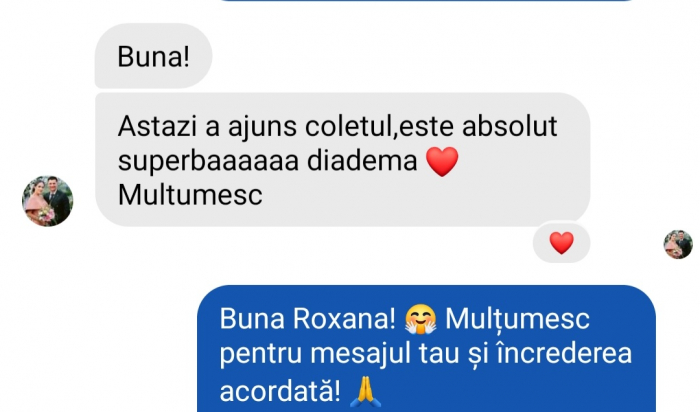700x412 pixels.
Task: Click the word "absolut" in the gray message
Action: [x=510, y=126]
